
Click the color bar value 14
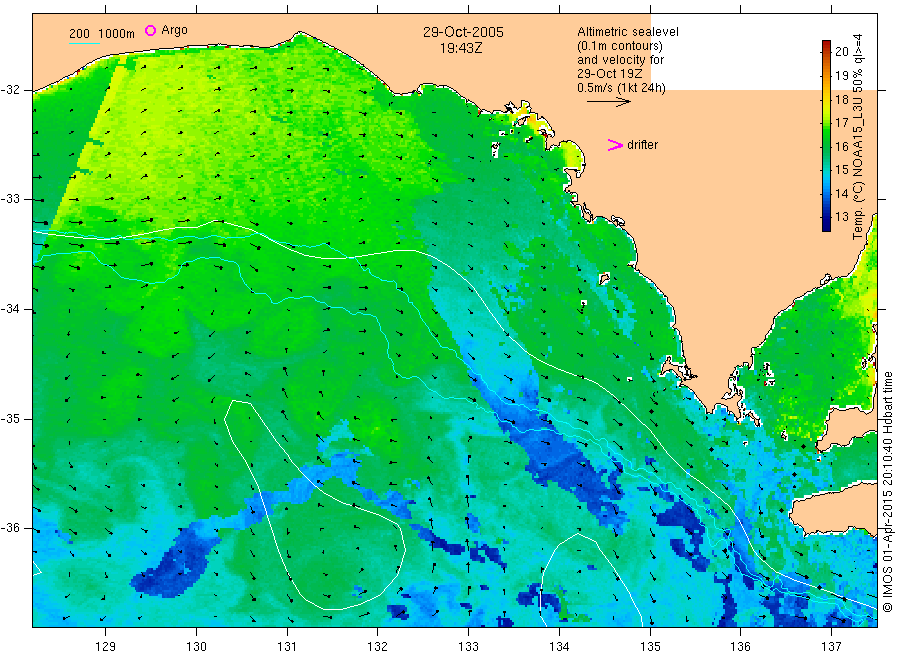[841, 193]
